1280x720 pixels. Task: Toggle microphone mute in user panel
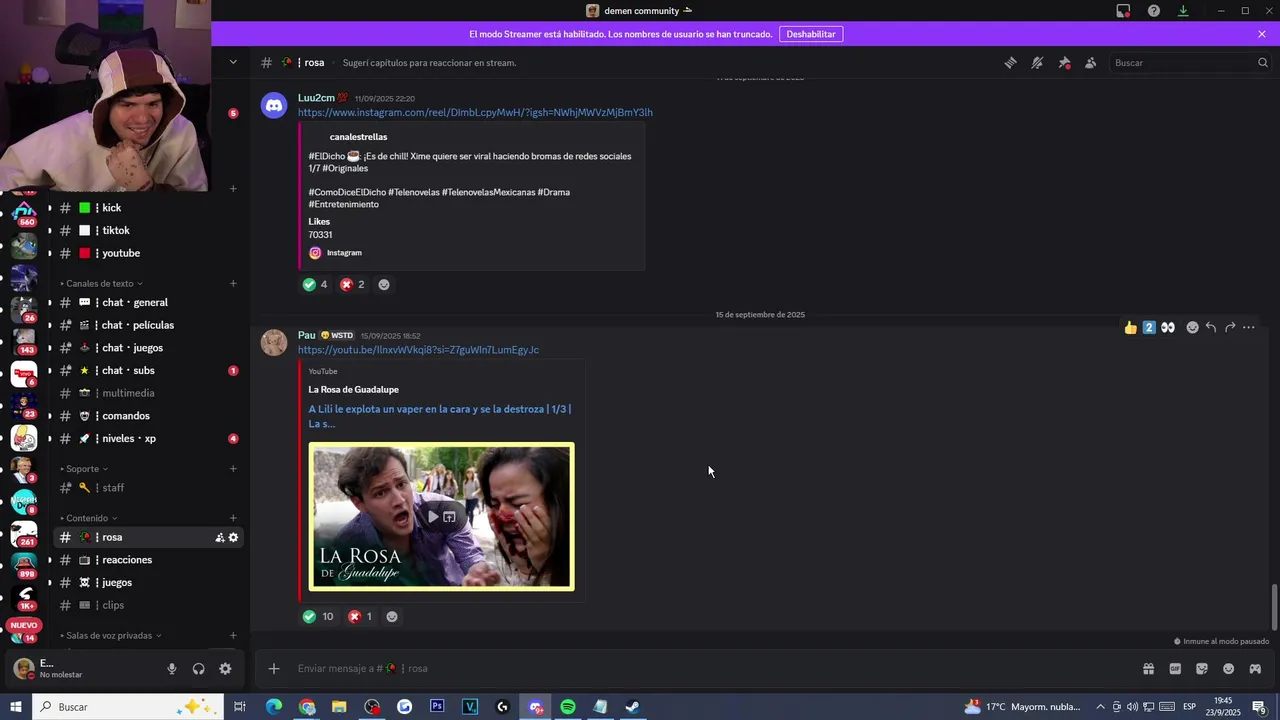point(172,669)
